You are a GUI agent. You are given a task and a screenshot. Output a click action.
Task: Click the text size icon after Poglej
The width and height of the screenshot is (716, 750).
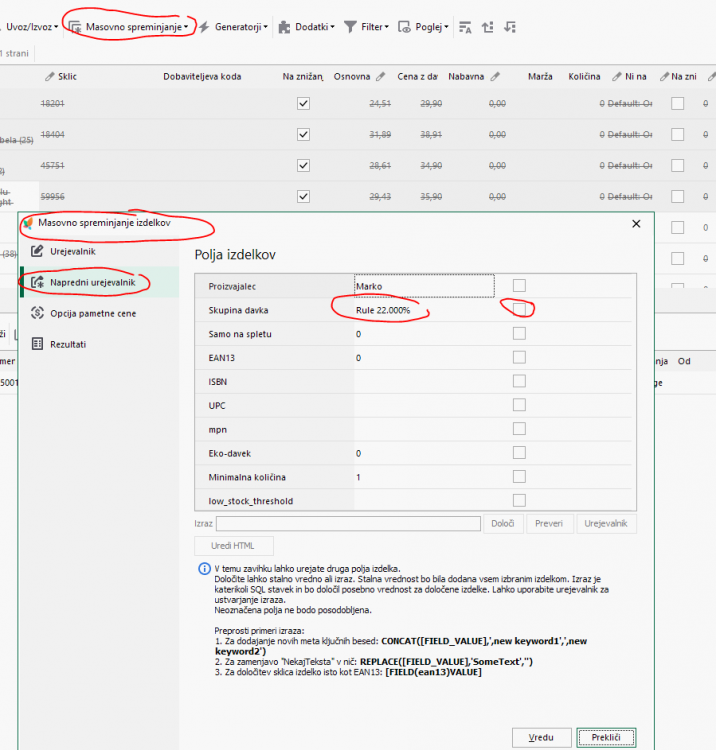[x=465, y=27]
